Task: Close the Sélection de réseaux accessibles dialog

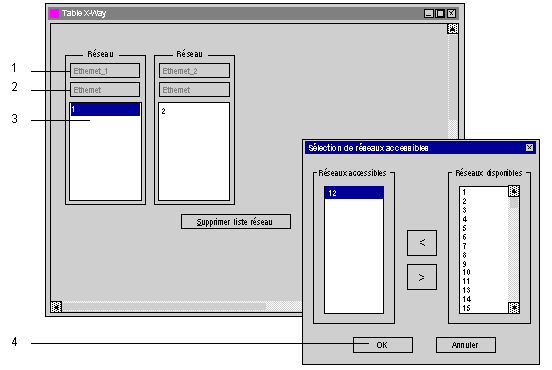Action: pos(529,148)
